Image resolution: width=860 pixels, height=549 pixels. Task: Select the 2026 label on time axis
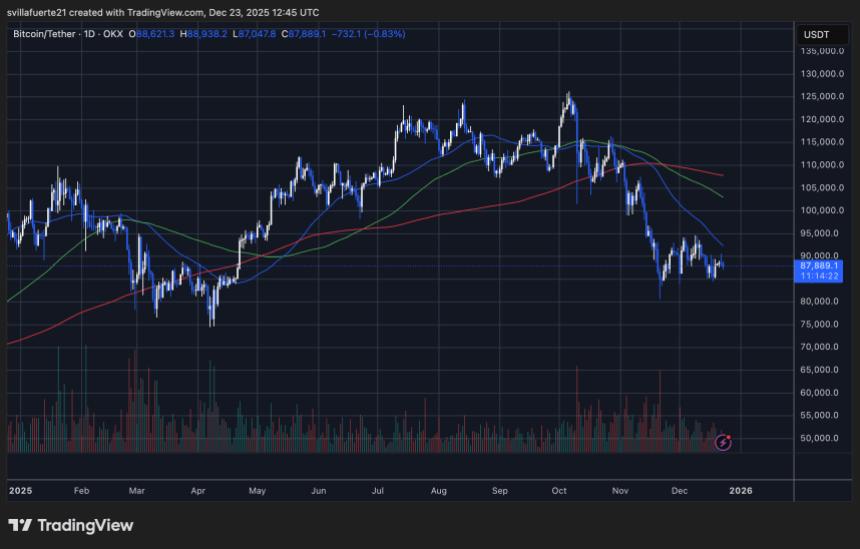740,491
